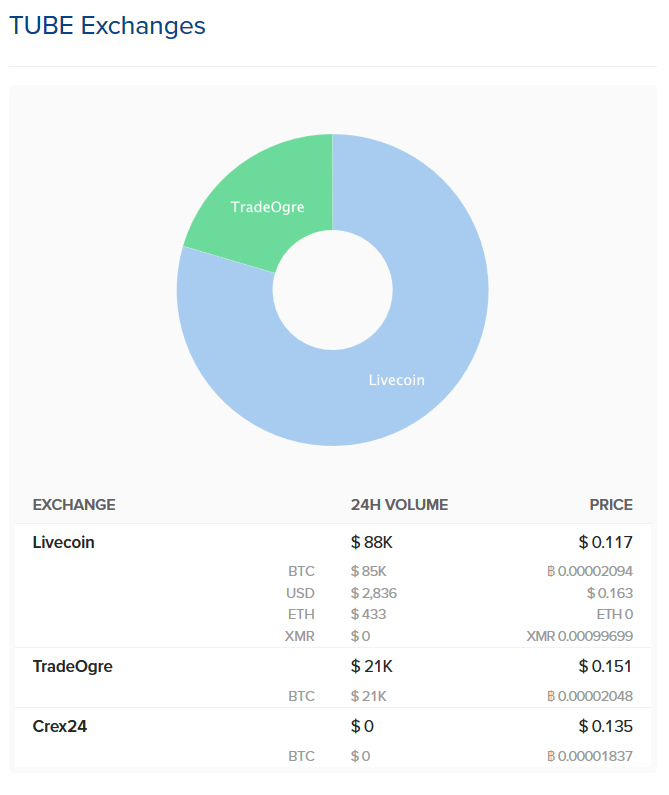Image resolution: width=669 pixels, height=795 pixels.
Task: Click Crex24 price $ 0.135
Action: 606,726
